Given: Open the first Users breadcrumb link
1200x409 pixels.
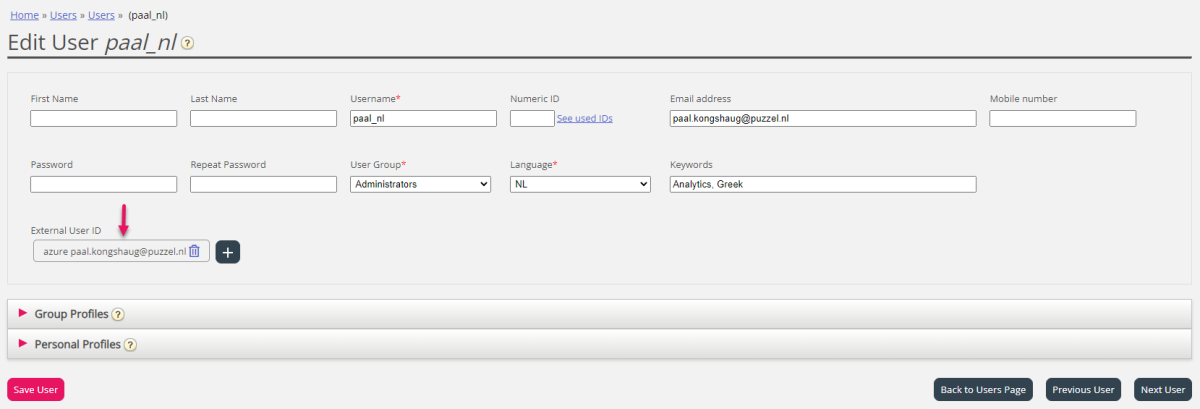Looking at the screenshot, I should [61, 15].
